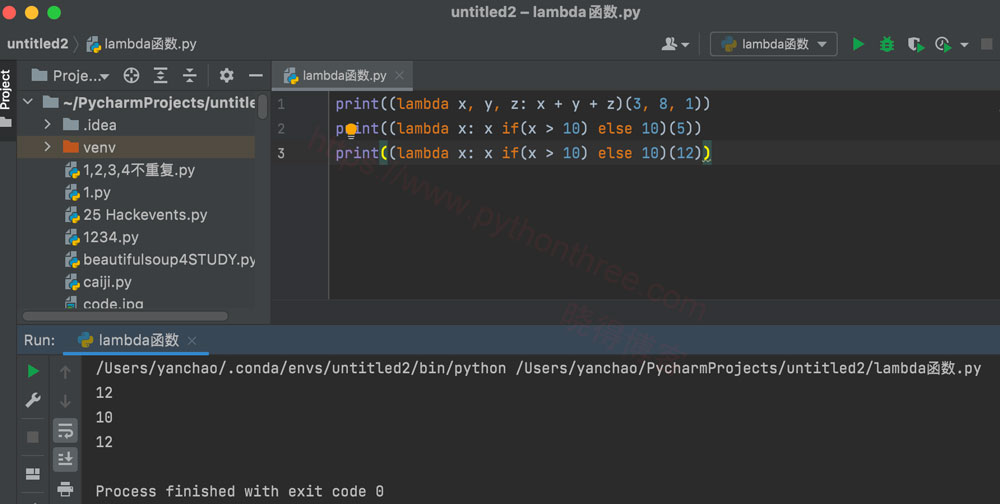The width and height of the screenshot is (1000, 504).
Task: Run with coverage shield icon
Action: 916,44
